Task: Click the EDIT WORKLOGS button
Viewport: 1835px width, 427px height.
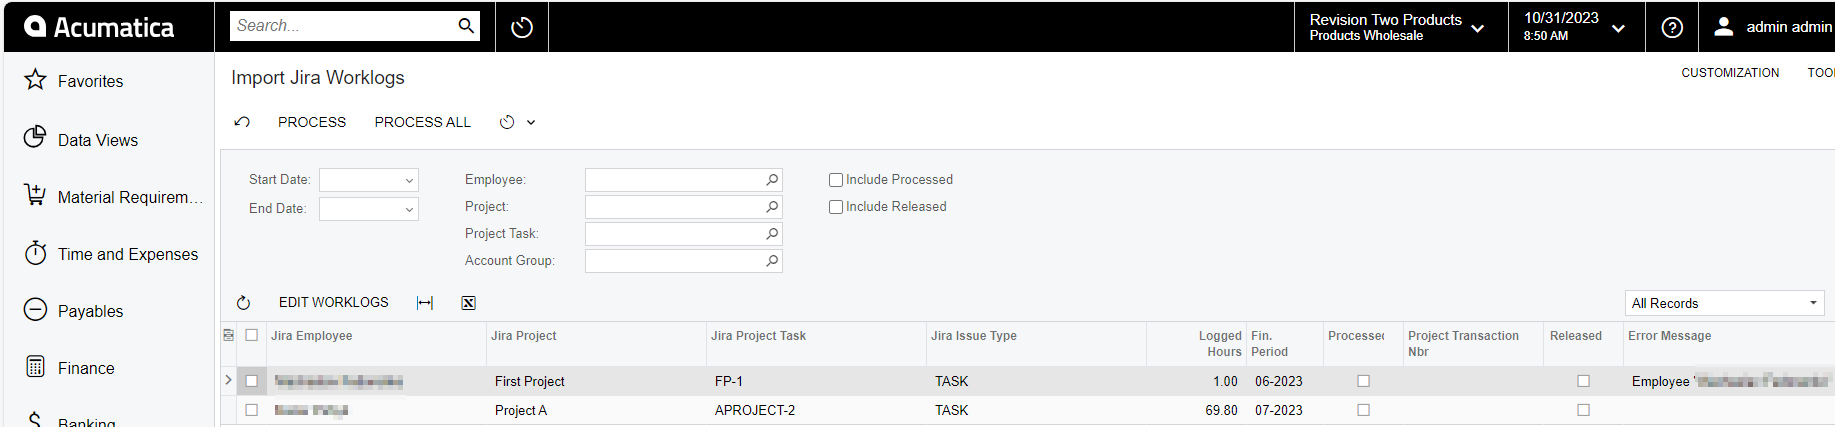Action: pyautogui.click(x=334, y=302)
